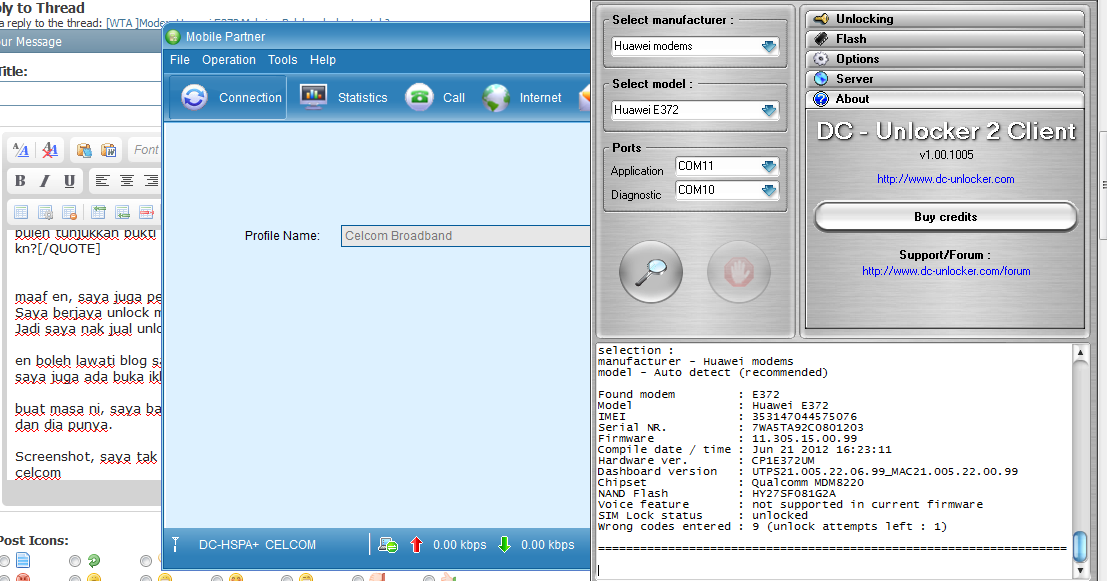Click the Profile Name field
The width and height of the screenshot is (1107, 581).
point(465,236)
